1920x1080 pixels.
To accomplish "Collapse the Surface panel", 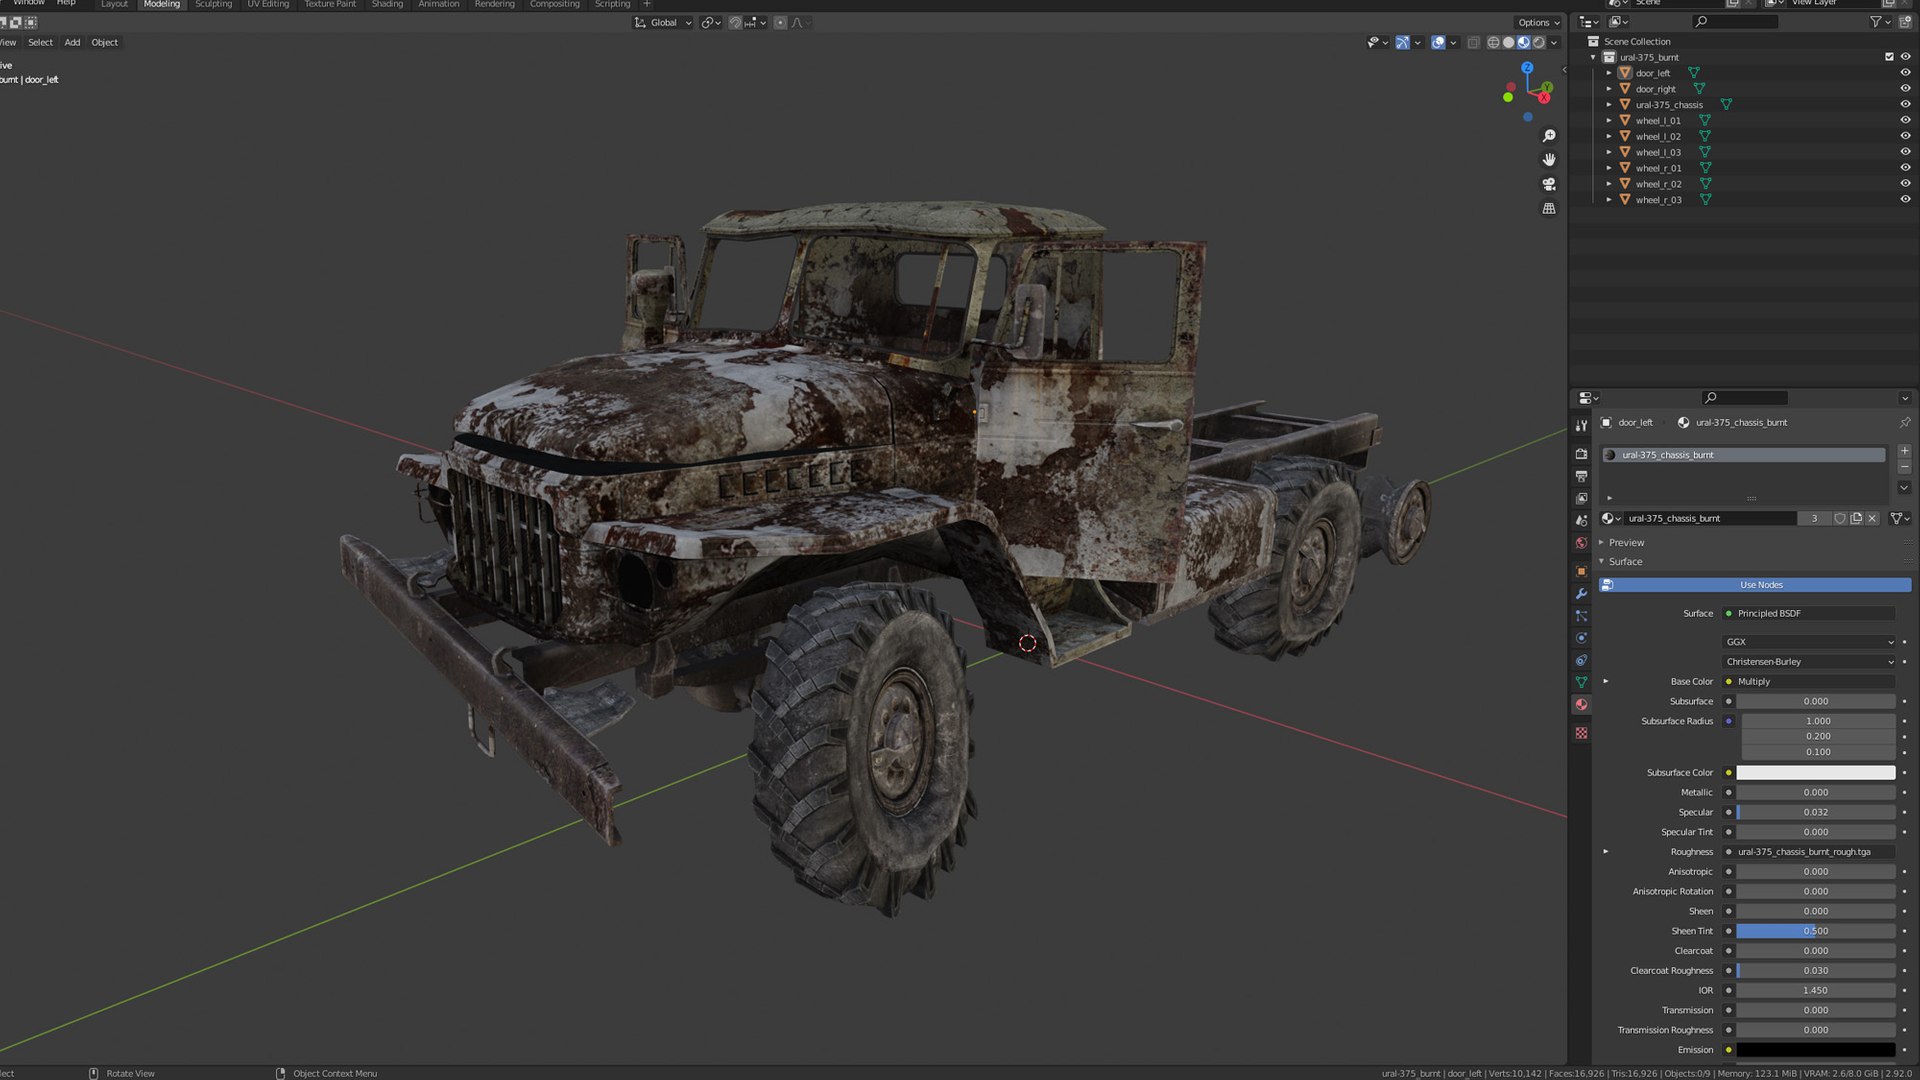I will [1625, 561].
